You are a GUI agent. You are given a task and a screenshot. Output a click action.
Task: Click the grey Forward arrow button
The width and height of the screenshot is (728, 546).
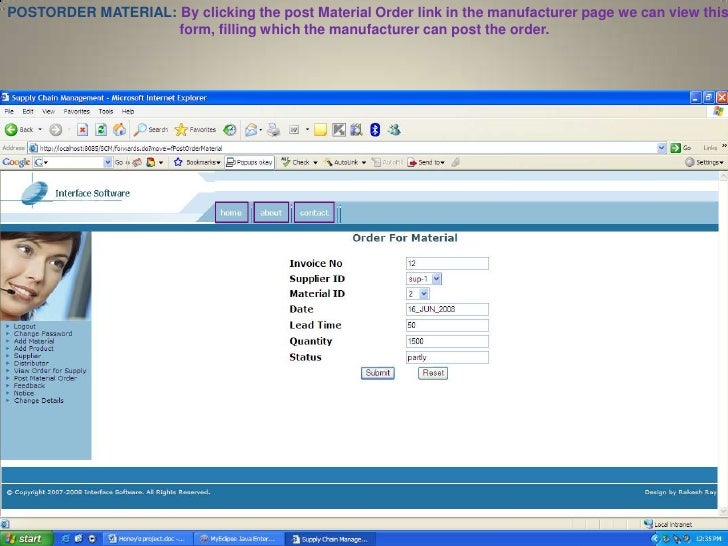click(x=56, y=130)
